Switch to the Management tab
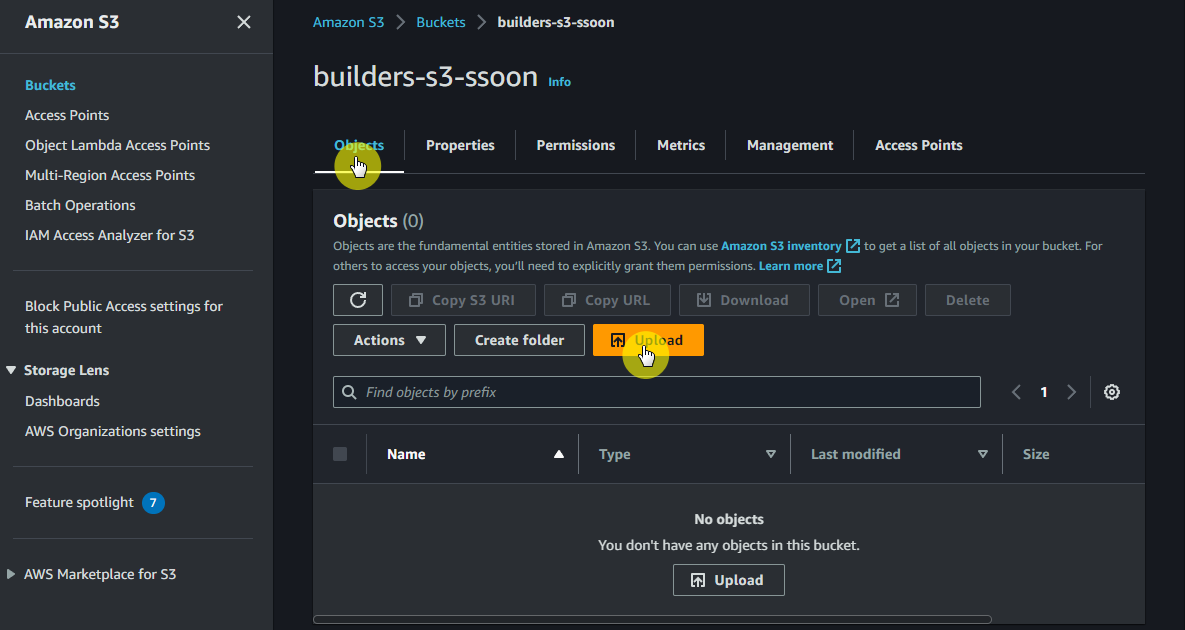 790,145
